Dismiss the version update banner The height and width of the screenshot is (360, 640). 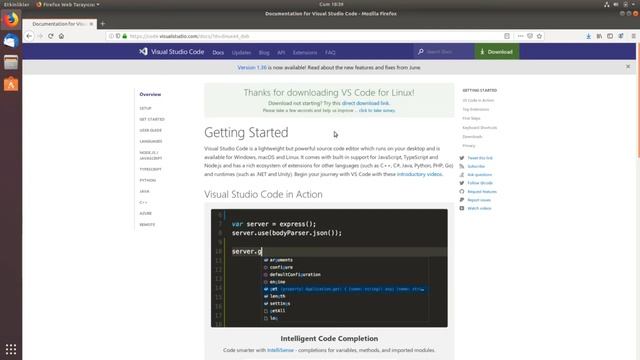pos(628,67)
